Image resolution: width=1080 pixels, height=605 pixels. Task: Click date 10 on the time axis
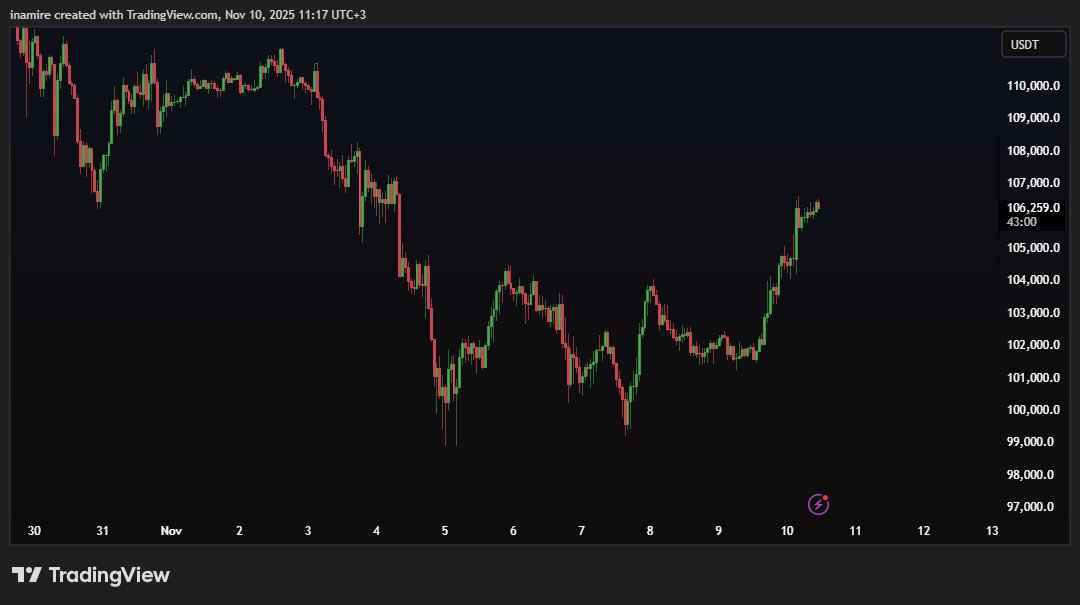[786, 530]
